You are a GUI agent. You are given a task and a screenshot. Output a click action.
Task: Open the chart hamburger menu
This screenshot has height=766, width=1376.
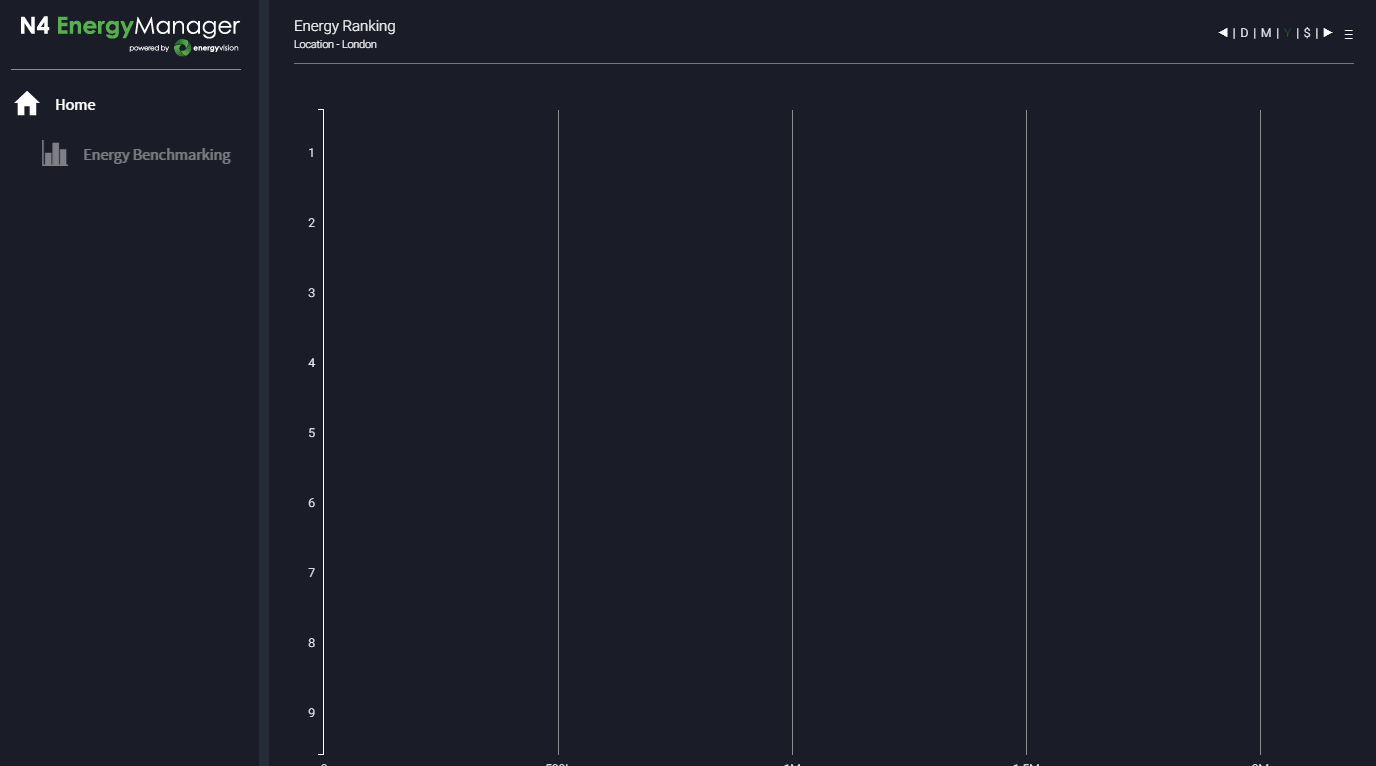(1349, 34)
